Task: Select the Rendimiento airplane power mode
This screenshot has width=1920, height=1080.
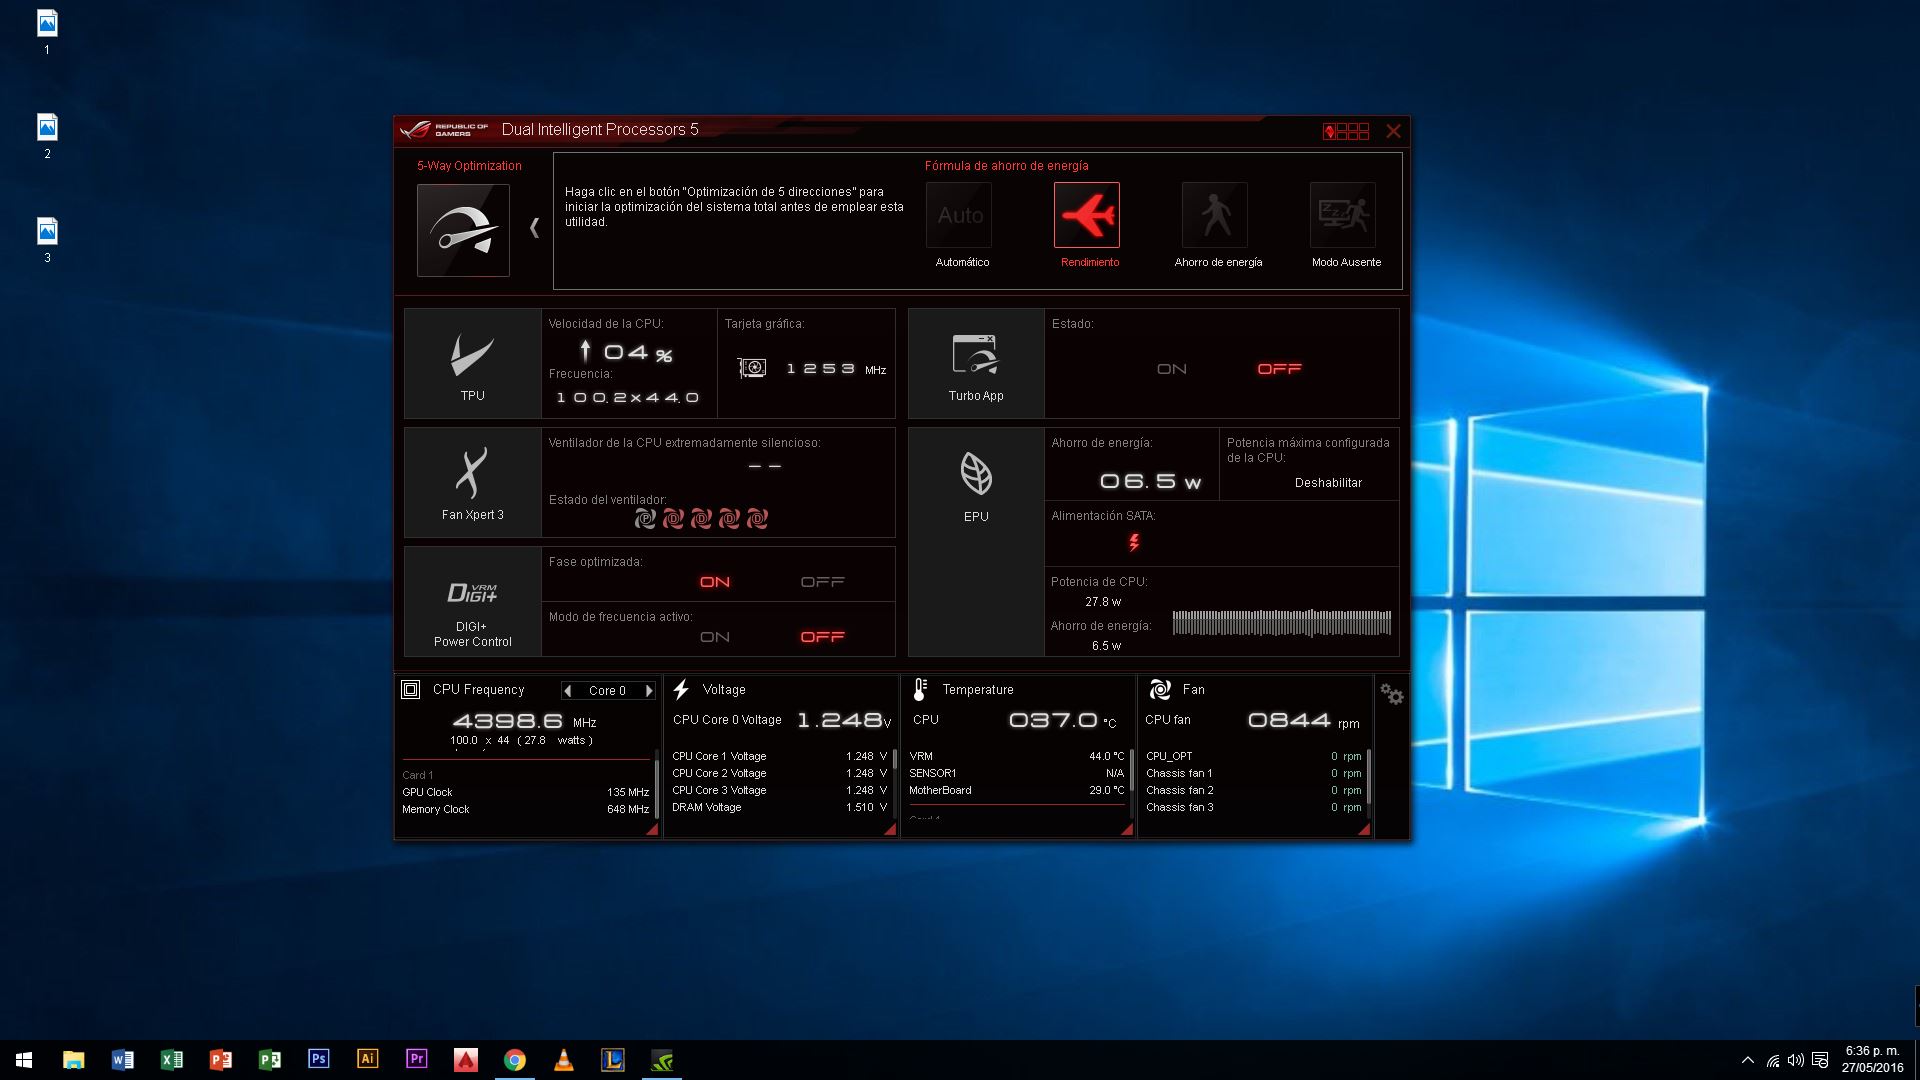Action: pyautogui.click(x=1087, y=215)
